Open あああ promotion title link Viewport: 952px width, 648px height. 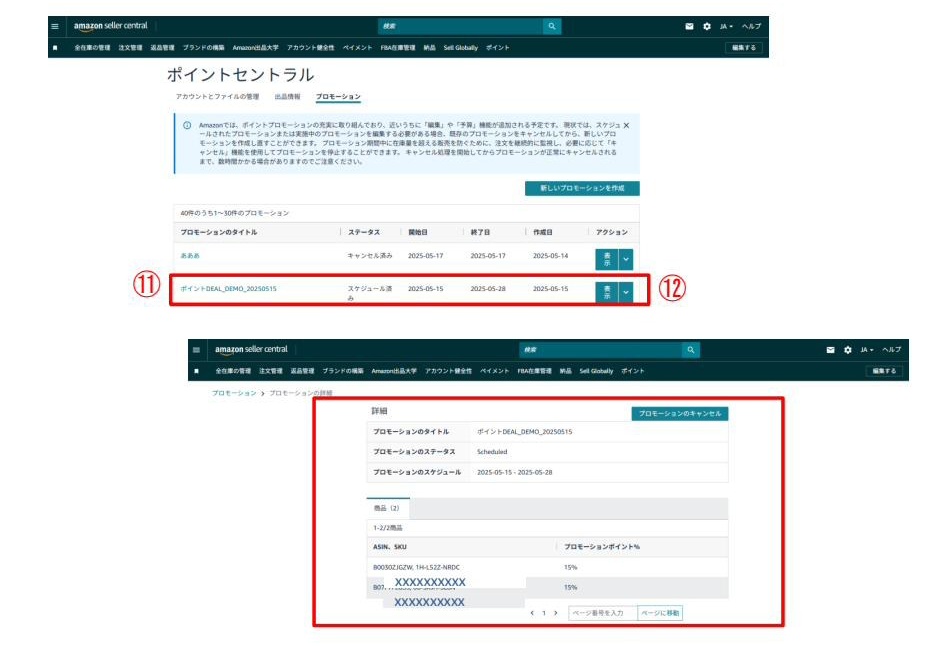tap(190, 256)
